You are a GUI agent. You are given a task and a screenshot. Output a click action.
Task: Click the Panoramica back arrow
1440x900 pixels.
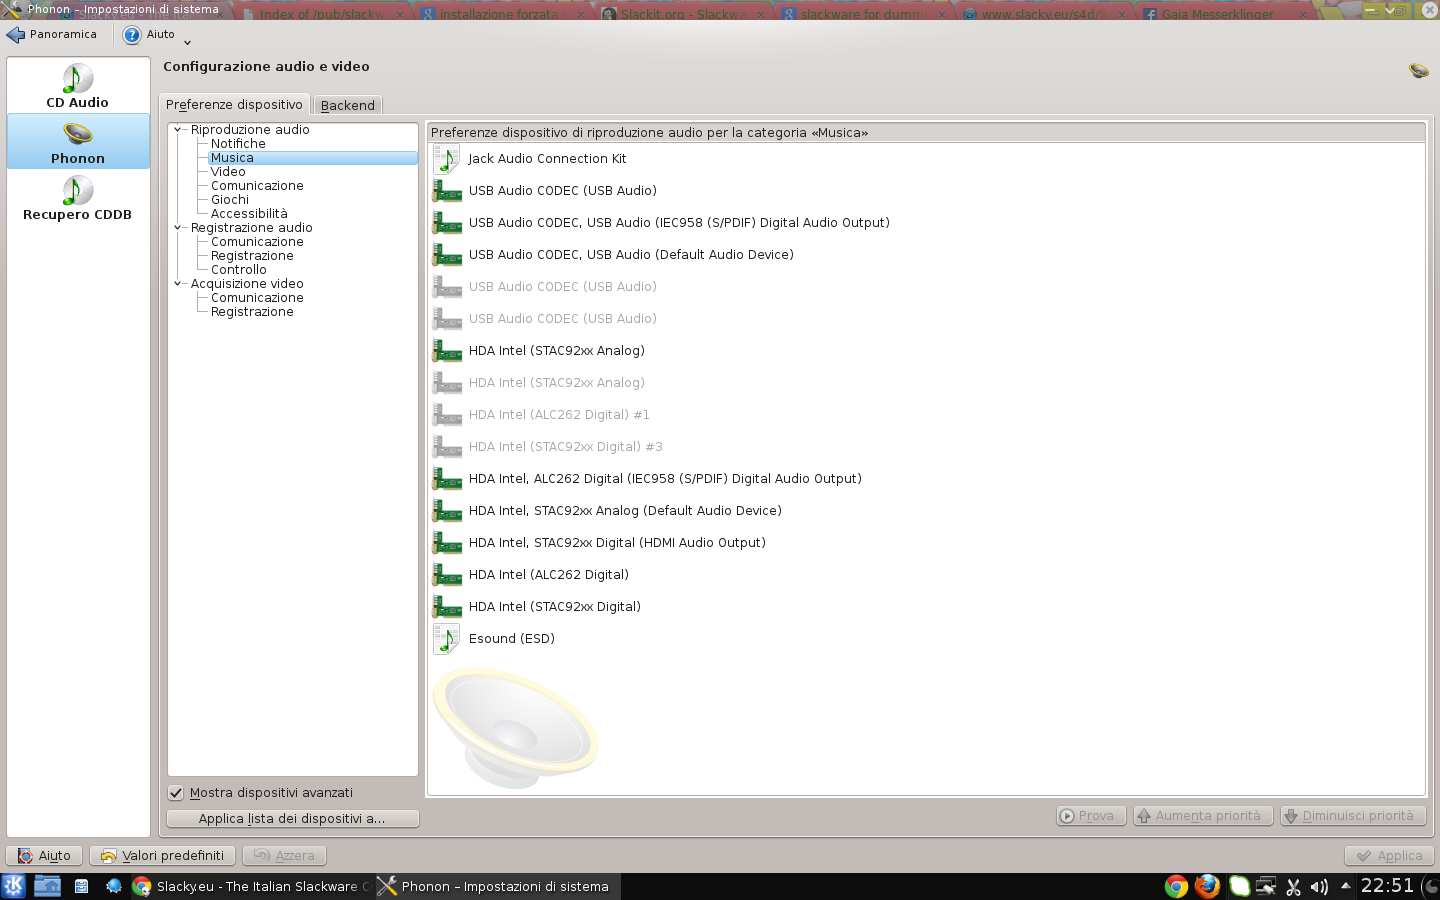(x=16, y=35)
